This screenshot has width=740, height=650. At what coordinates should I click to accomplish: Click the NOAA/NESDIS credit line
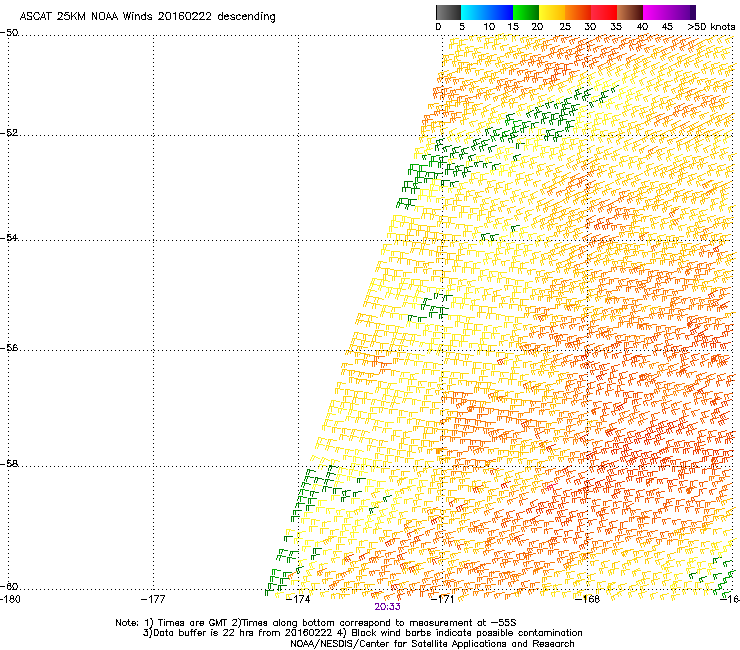(x=432, y=644)
